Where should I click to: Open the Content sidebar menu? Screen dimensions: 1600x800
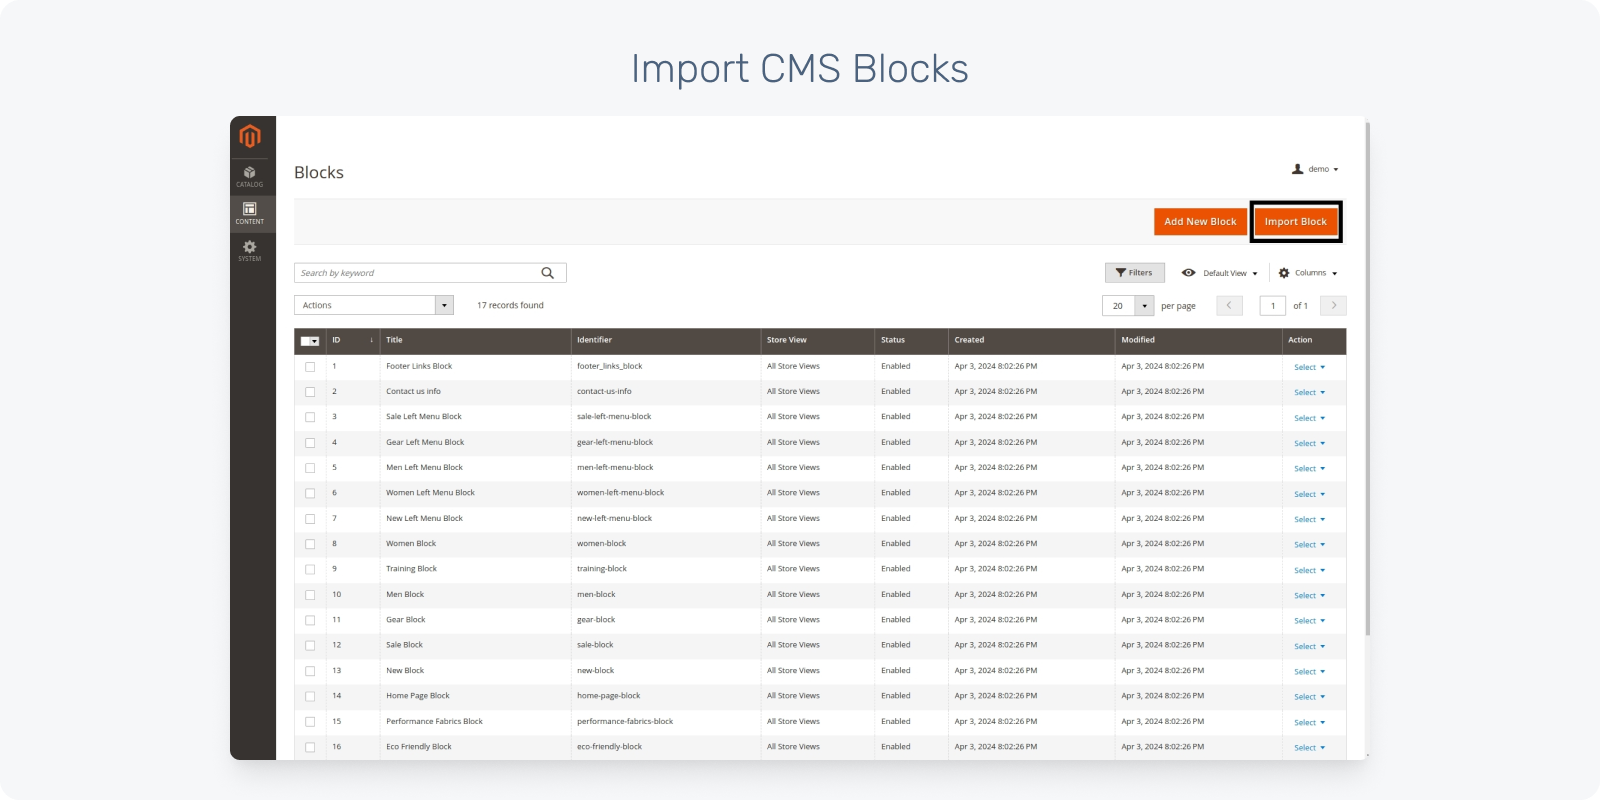click(x=250, y=213)
